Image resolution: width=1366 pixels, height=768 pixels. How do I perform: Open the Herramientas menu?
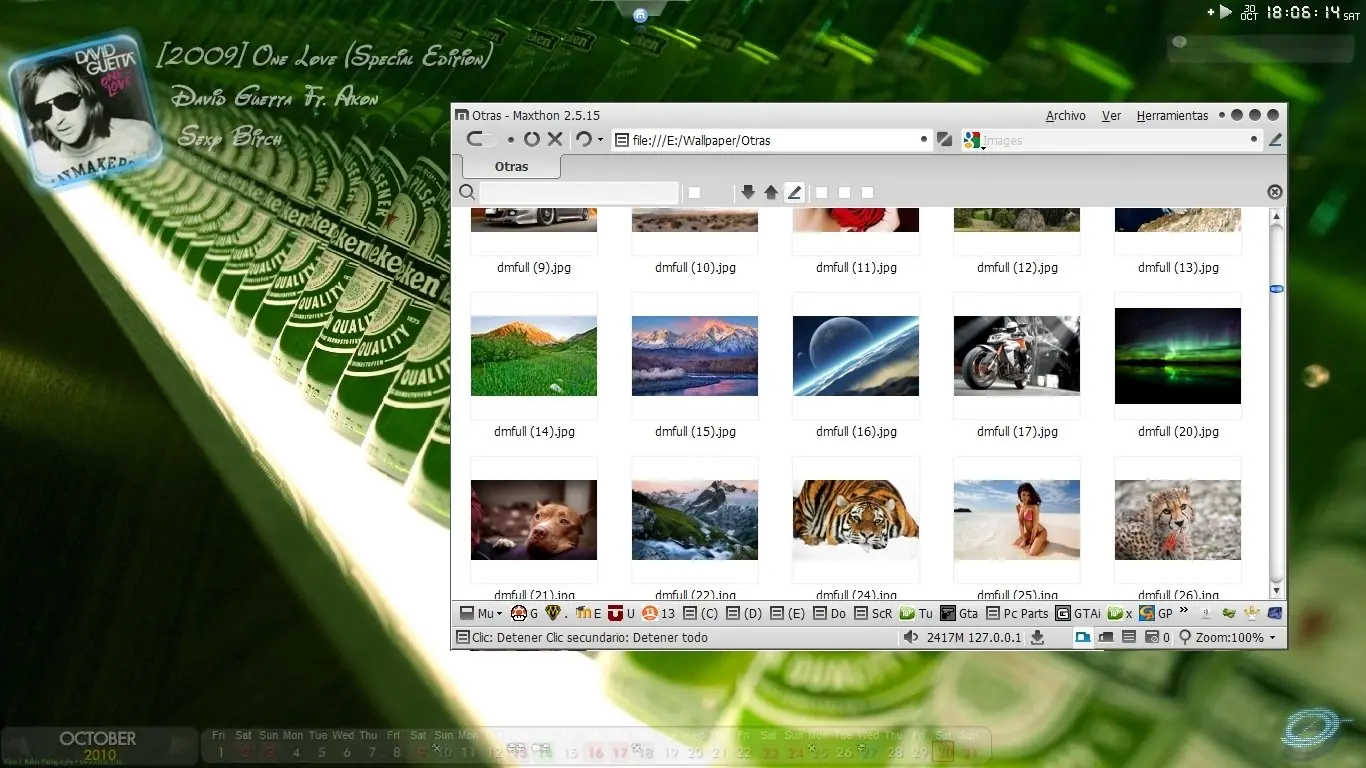click(1172, 116)
